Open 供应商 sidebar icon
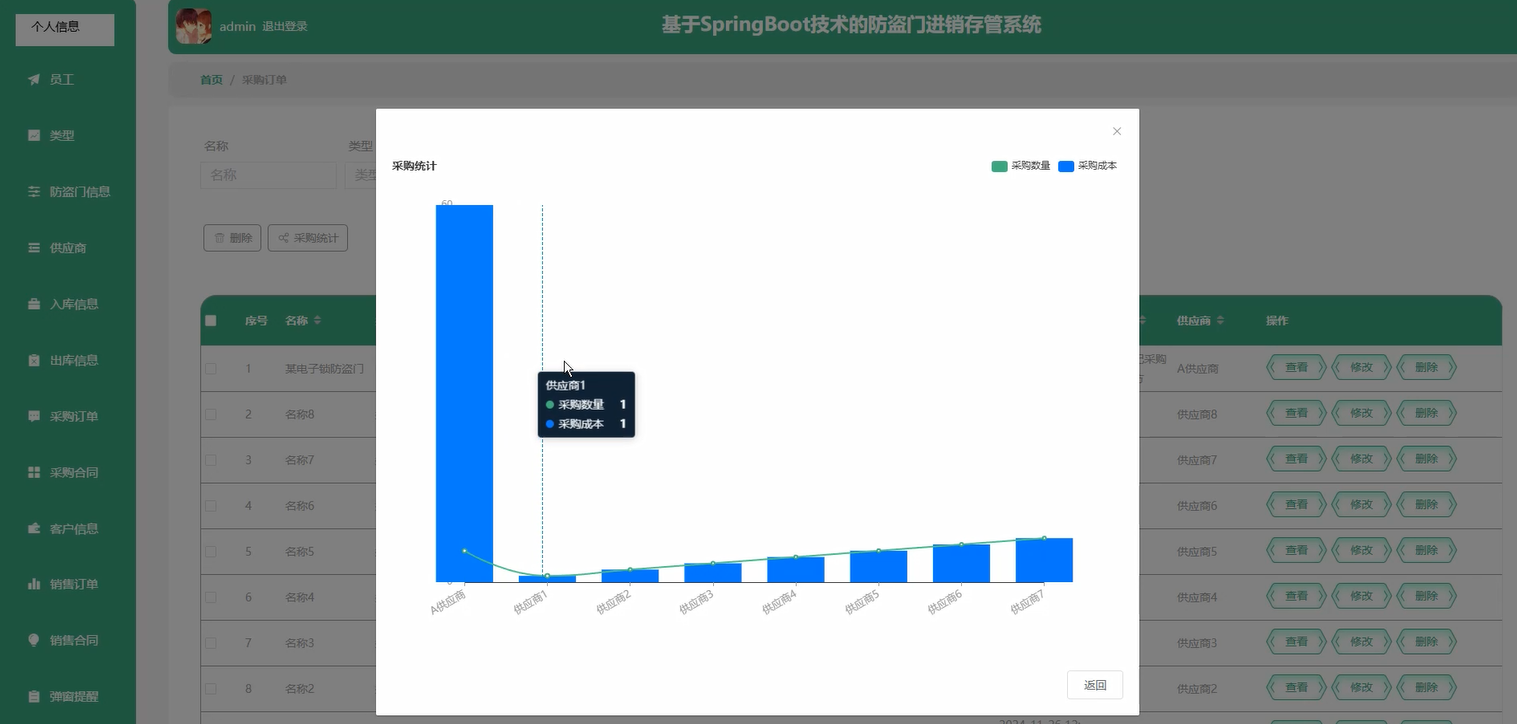Image resolution: width=1517 pixels, height=724 pixels. [34, 247]
